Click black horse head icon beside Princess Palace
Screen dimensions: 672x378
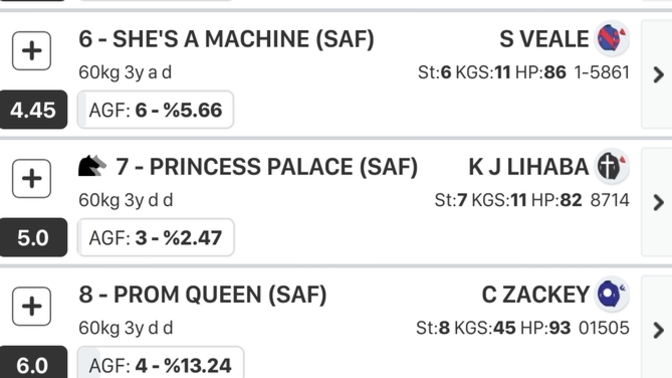click(92, 166)
